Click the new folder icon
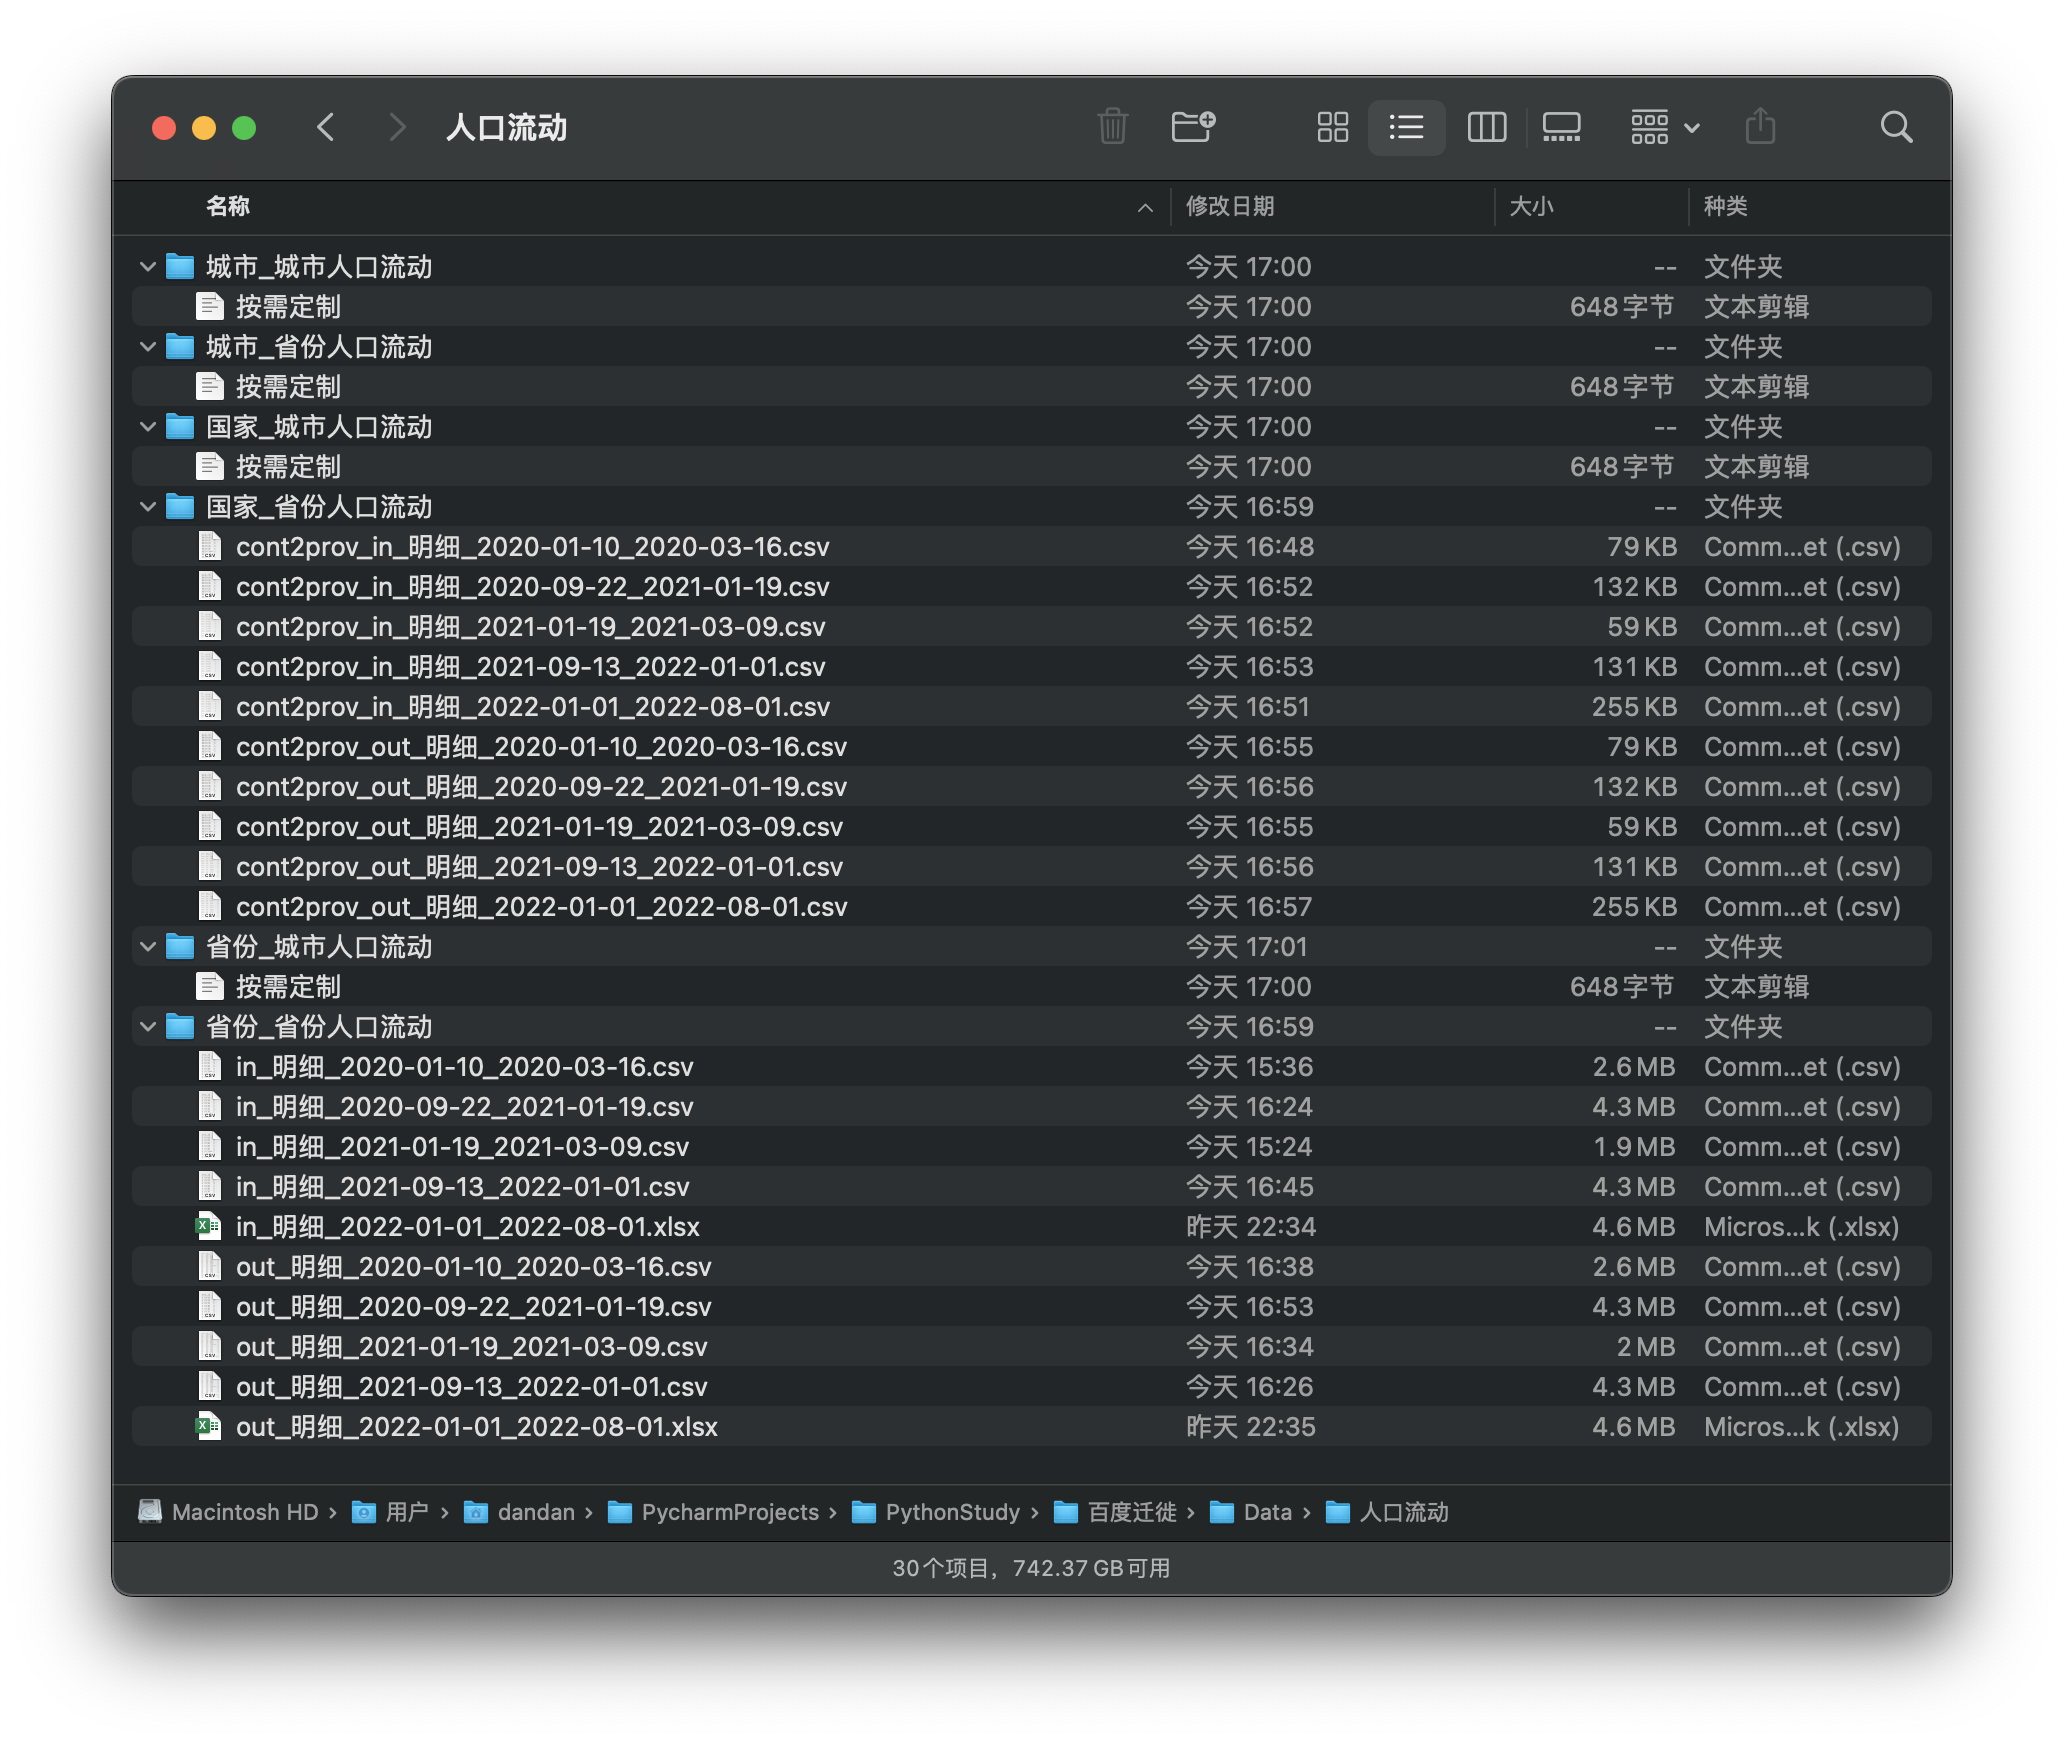Viewport: 2064px width, 1744px height. tap(1192, 127)
